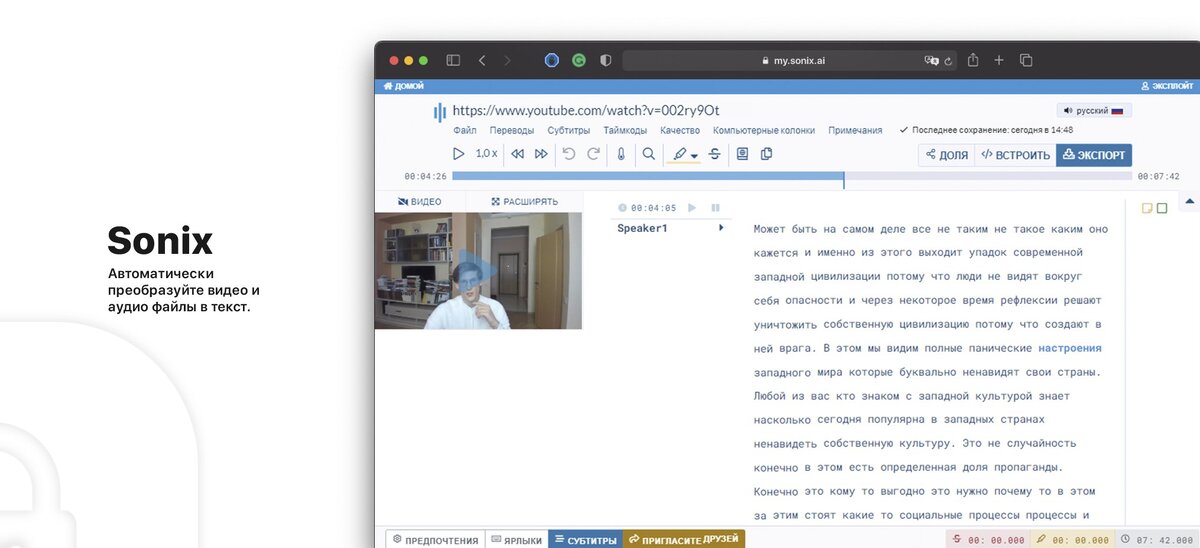Click the paragraph timestamp 00:04:05

tap(654, 208)
